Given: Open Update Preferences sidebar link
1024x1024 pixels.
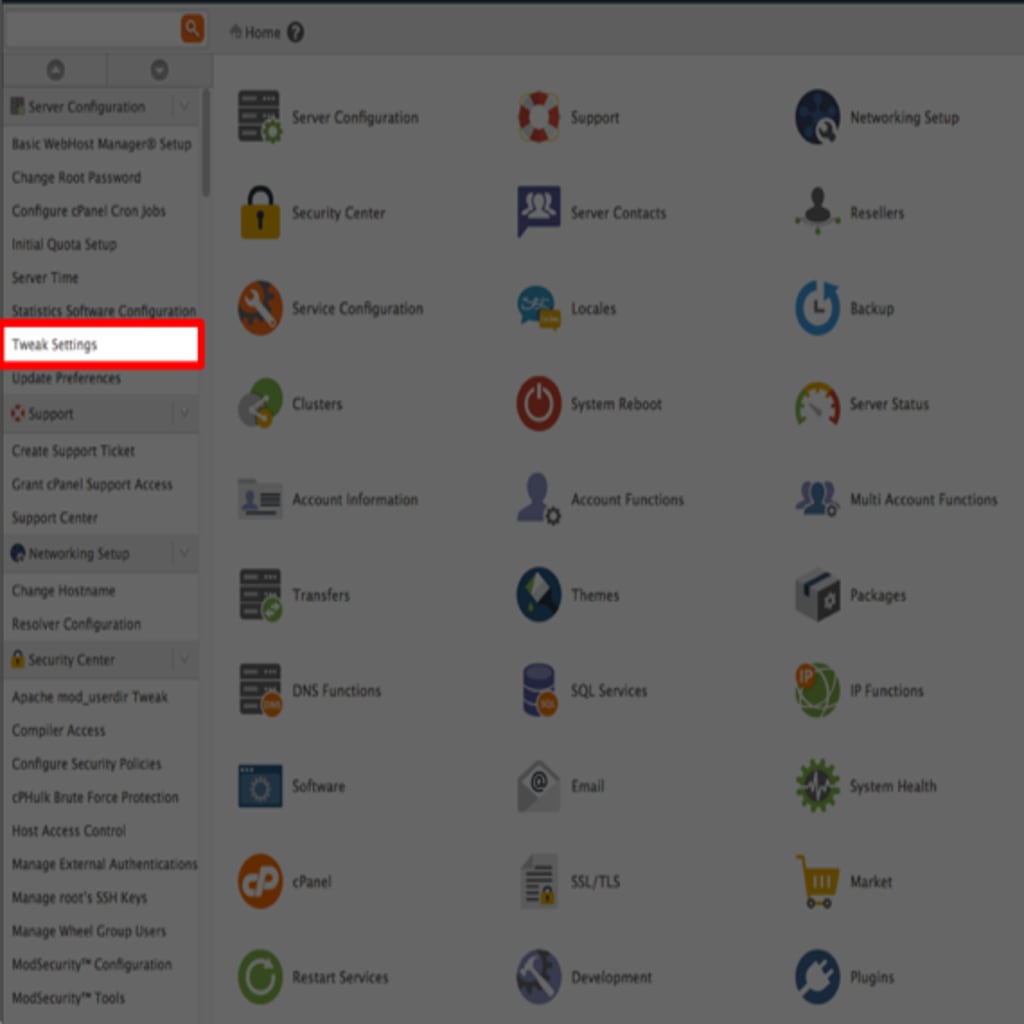Looking at the screenshot, I should (x=66, y=378).
